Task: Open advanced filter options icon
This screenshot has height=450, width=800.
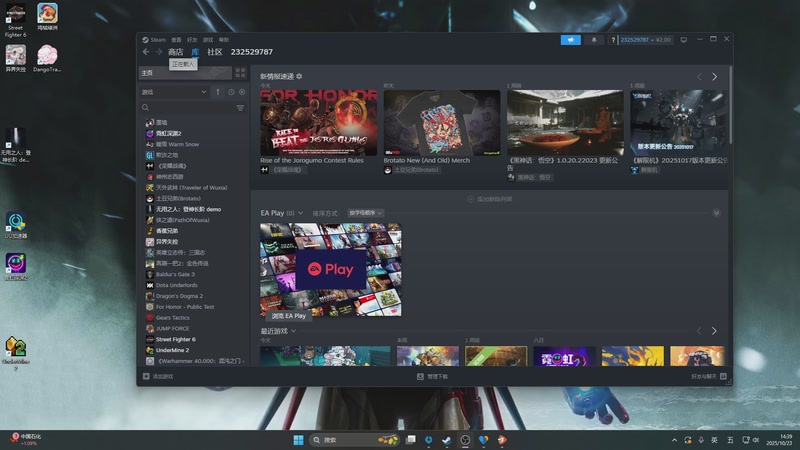Action: [240, 108]
